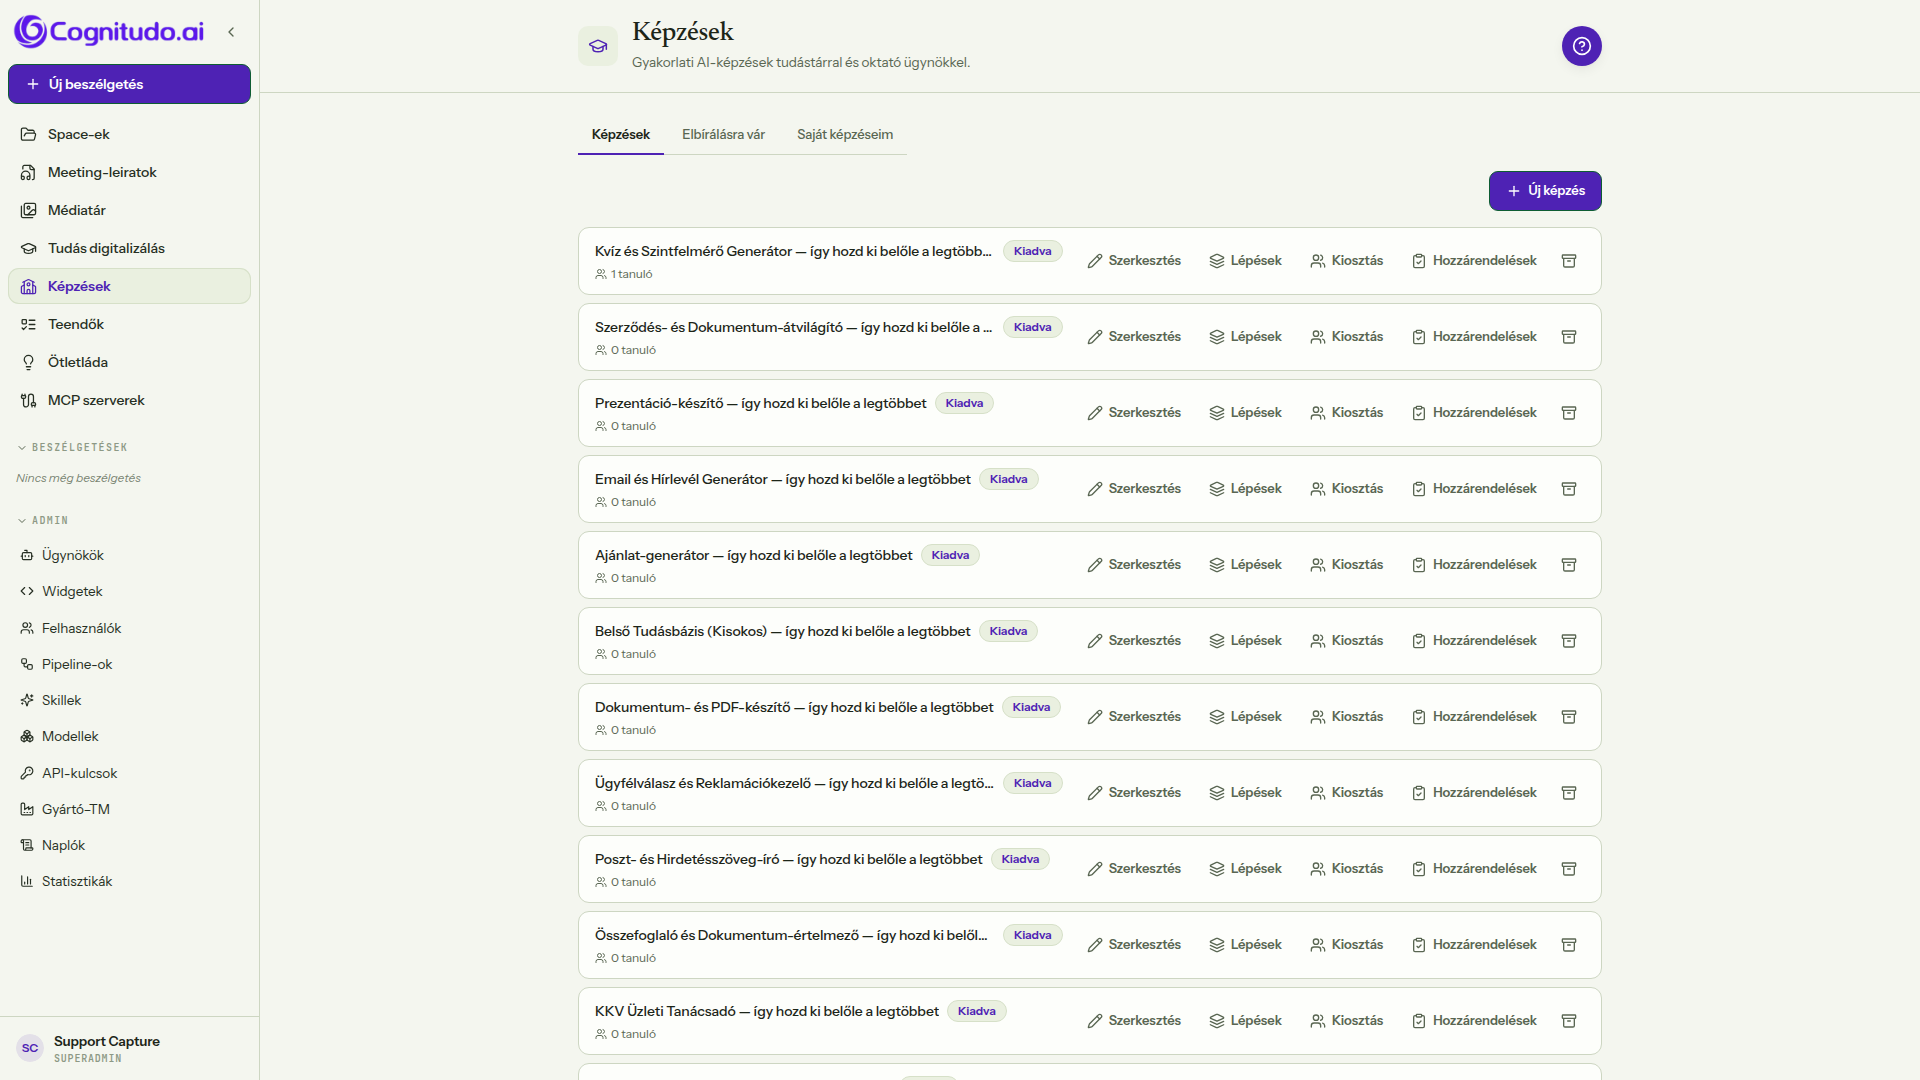Open the help question-mark icon
This screenshot has height=1080, width=1920.
click(1581, 46)
